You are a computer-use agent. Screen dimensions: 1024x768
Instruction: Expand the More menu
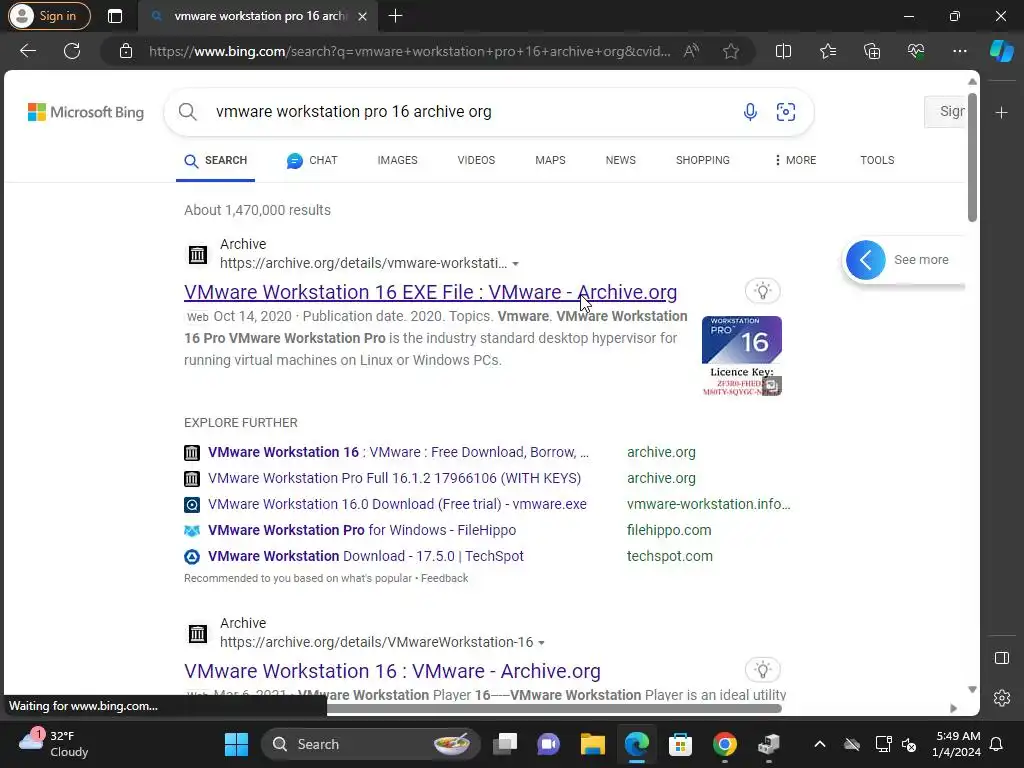pyautogui.click(x=795, y=160)
